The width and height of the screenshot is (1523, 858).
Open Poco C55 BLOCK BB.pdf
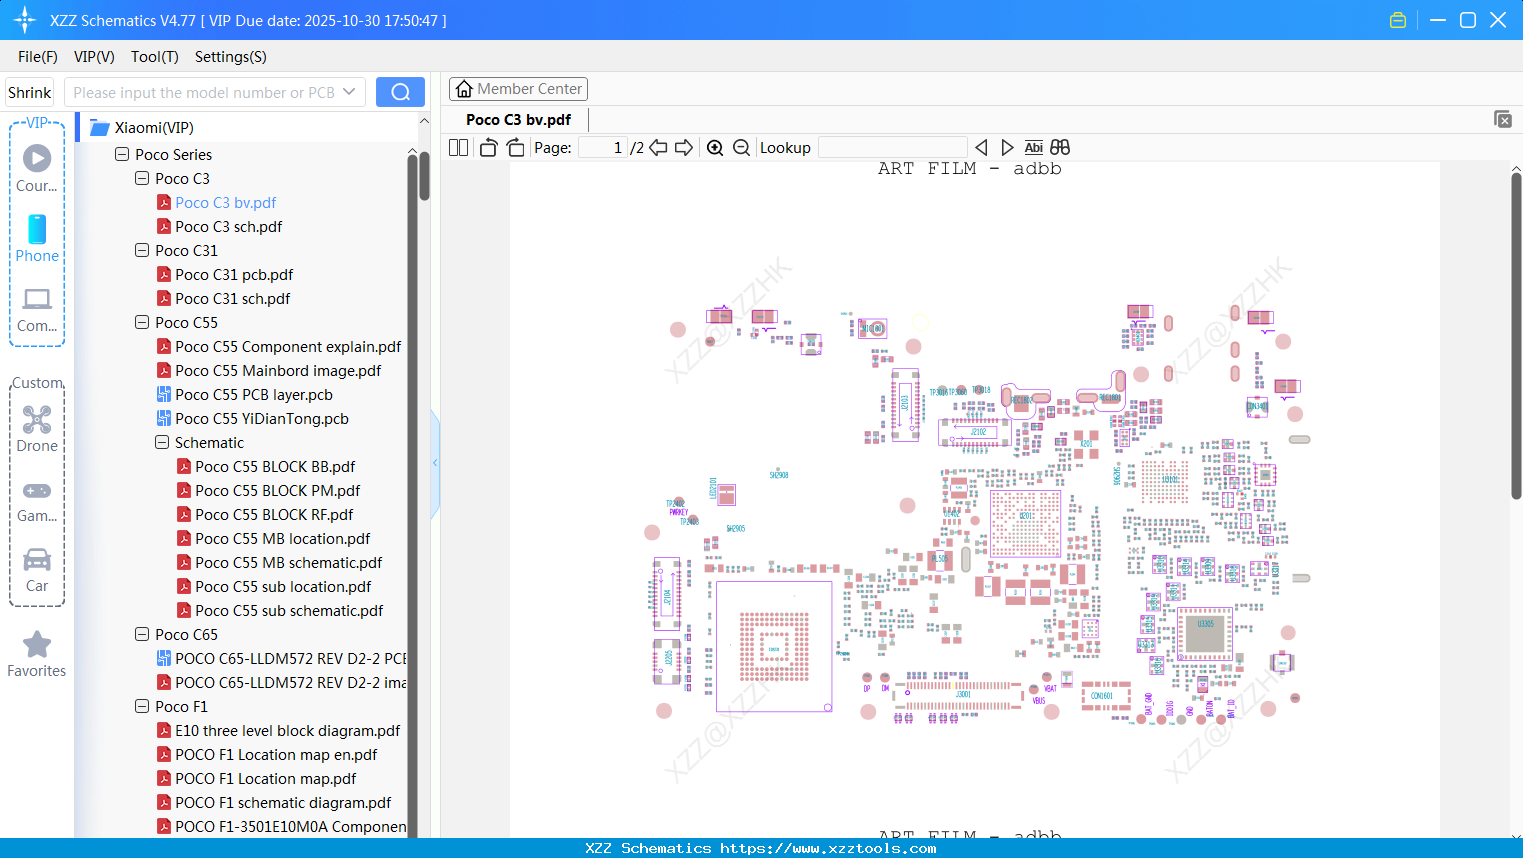(275, 466)
